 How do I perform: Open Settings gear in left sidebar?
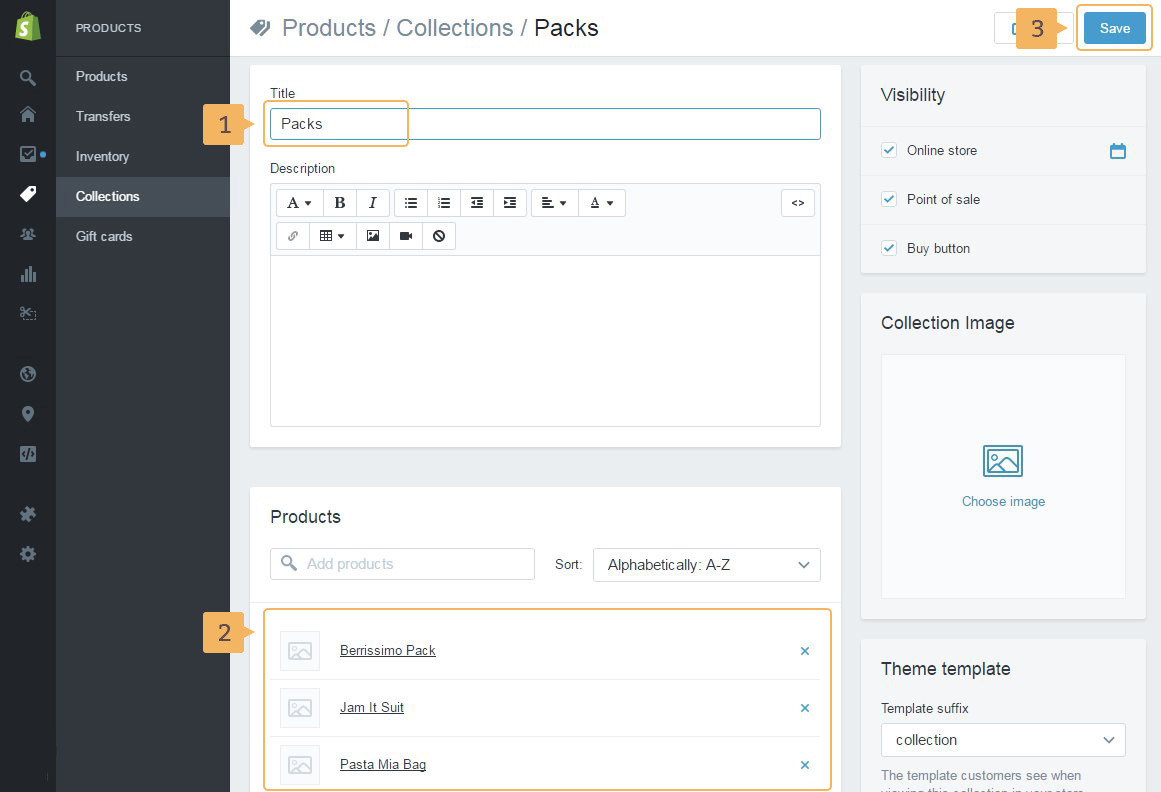tap(28, 553)
